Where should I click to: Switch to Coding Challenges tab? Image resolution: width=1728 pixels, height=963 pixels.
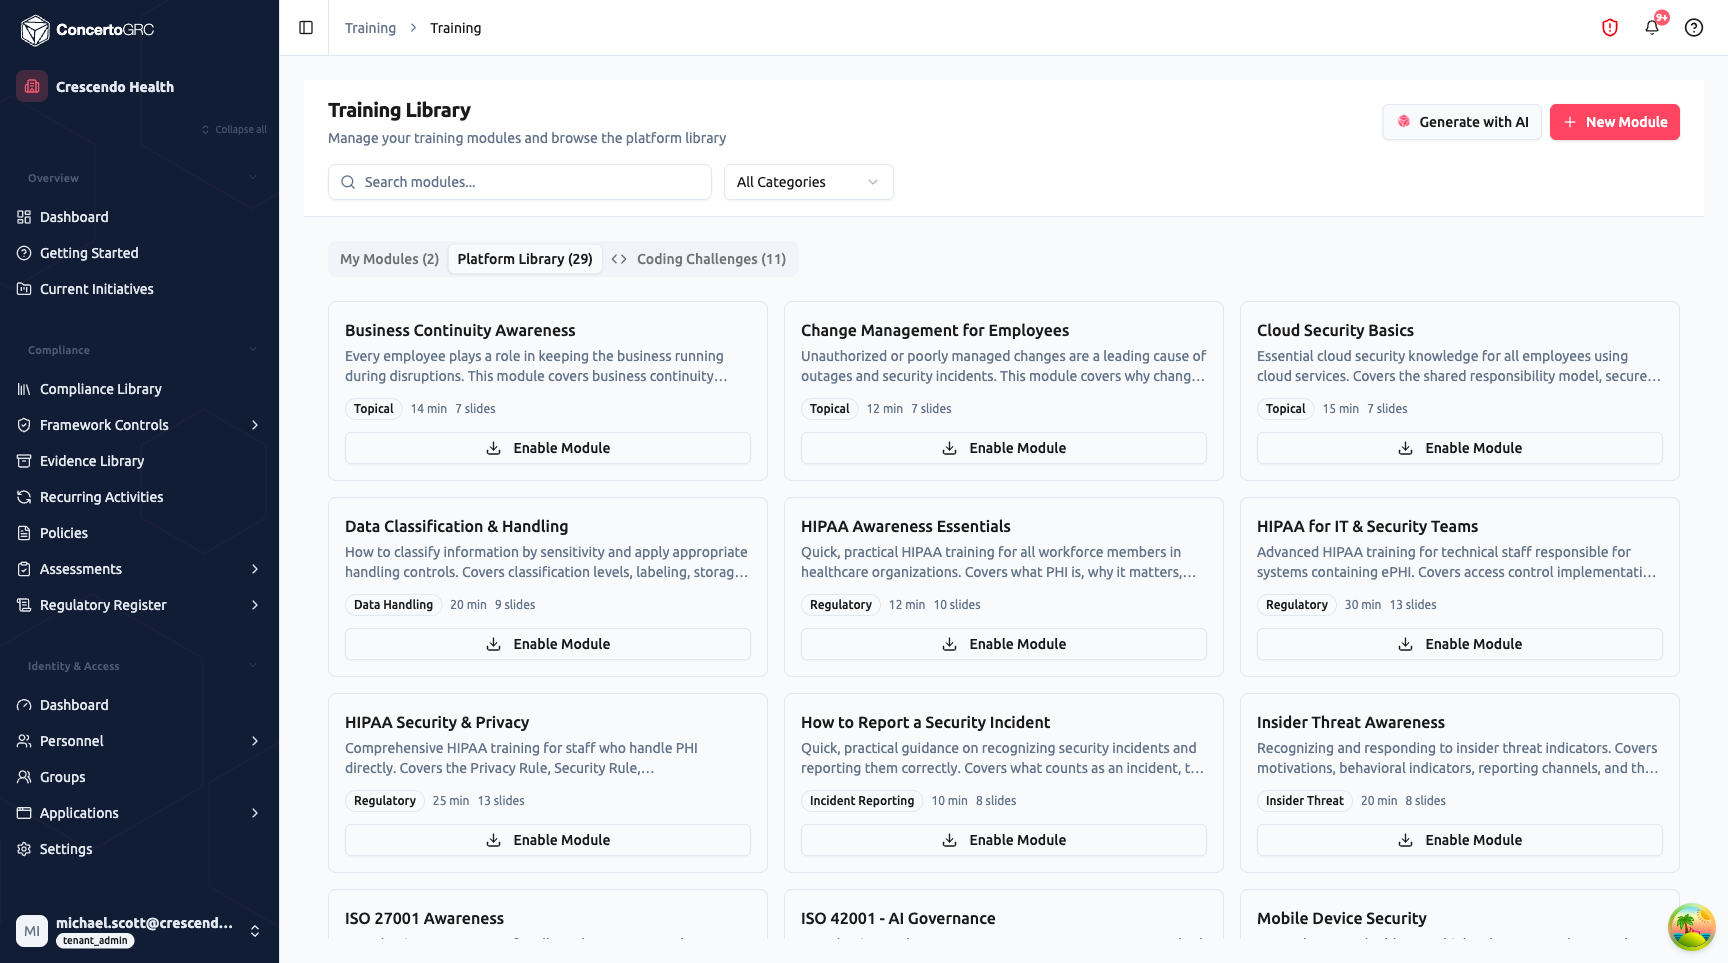pyautogui.click(x=699, y=259)
